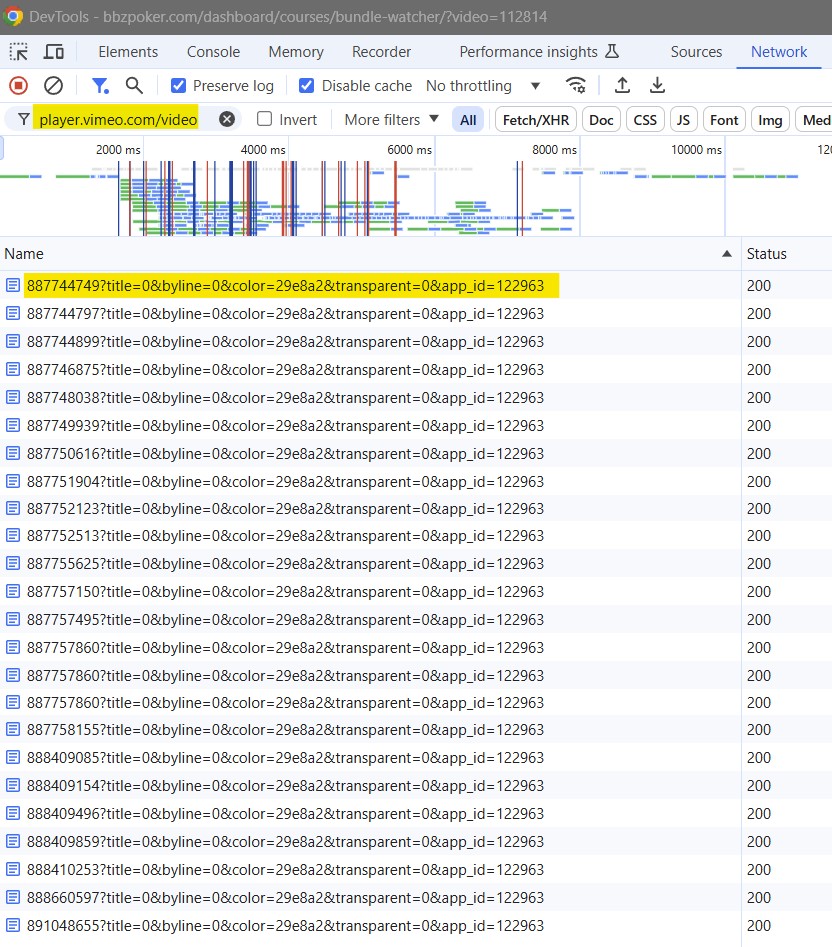Open network conditions wifi icon
Viewport: 832px width, 947px height.
pyautogui.click(x=575, y=86)
